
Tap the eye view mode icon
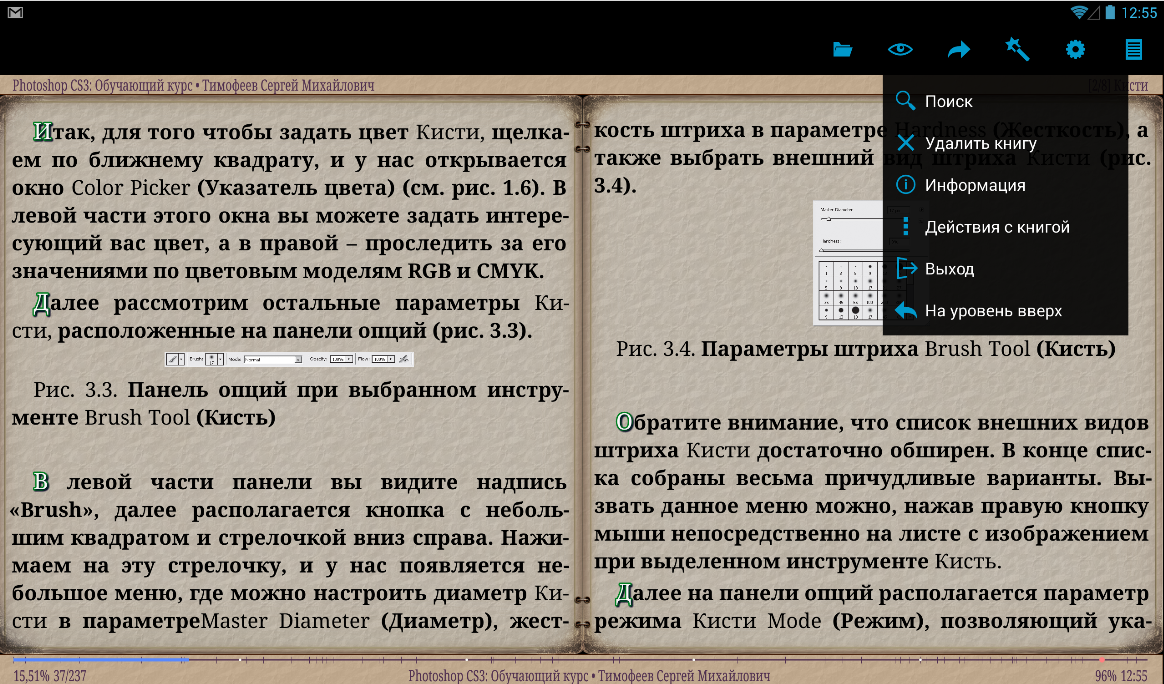[x=900, y=50]
